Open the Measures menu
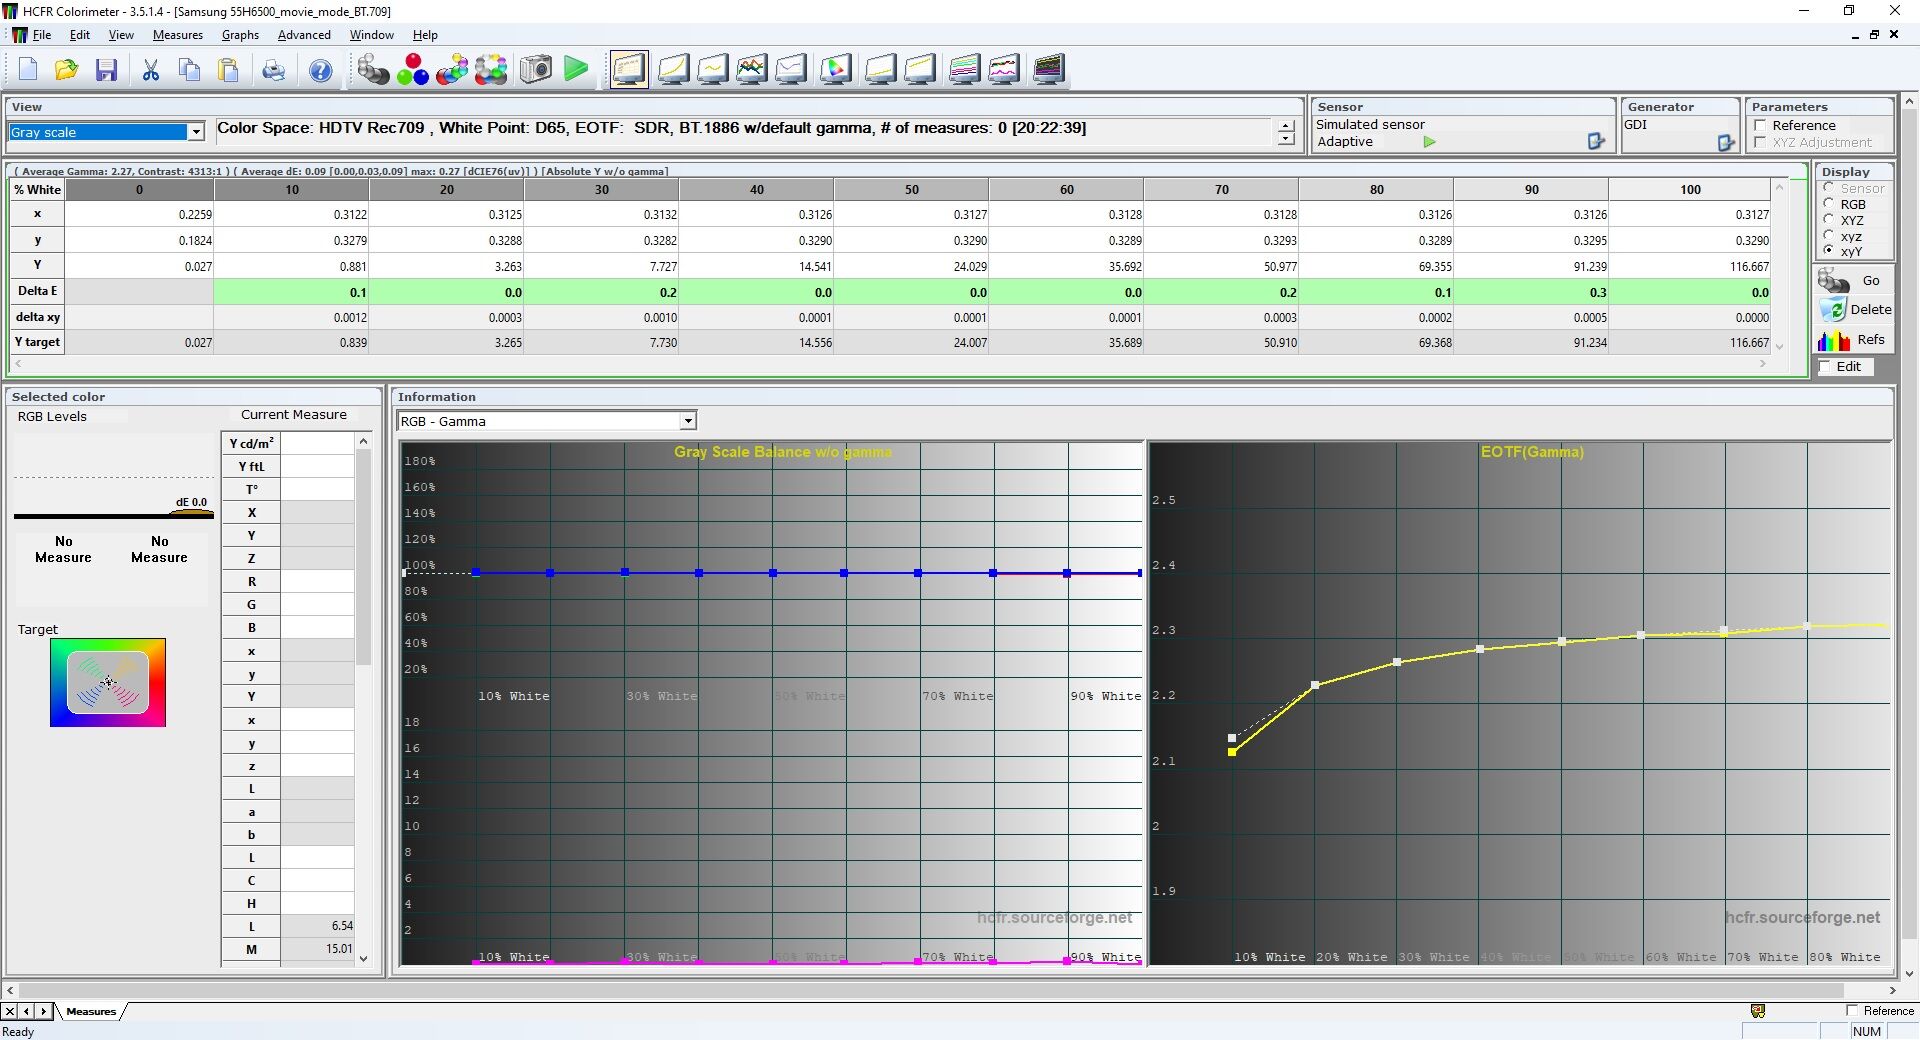This screenshot has height=1040, width=1920. click(x=178, y=35)
